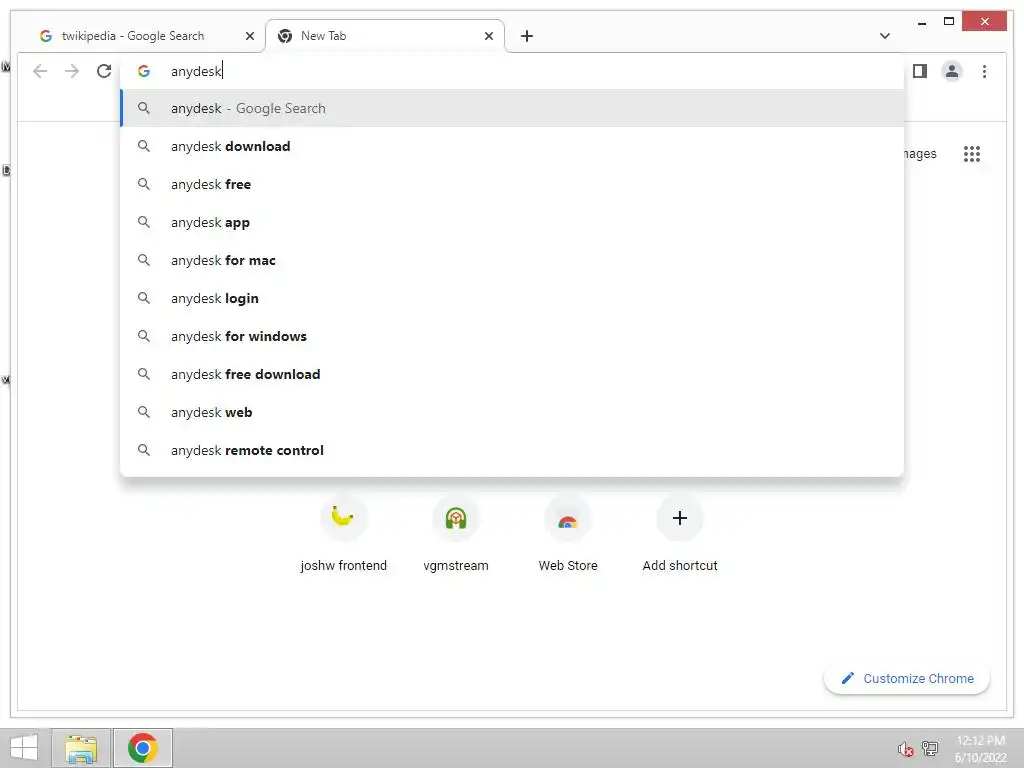The height and width of the screenshot is (768, 1024).
Task: Click the vgmstream label
Action: (x=456, y=566)
